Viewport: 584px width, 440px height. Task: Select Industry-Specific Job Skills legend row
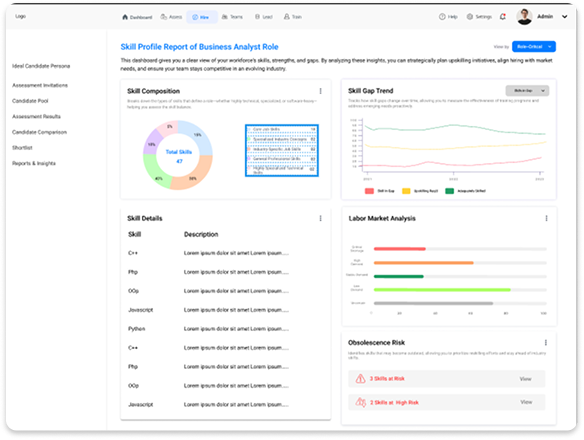[x=282, y=149]
